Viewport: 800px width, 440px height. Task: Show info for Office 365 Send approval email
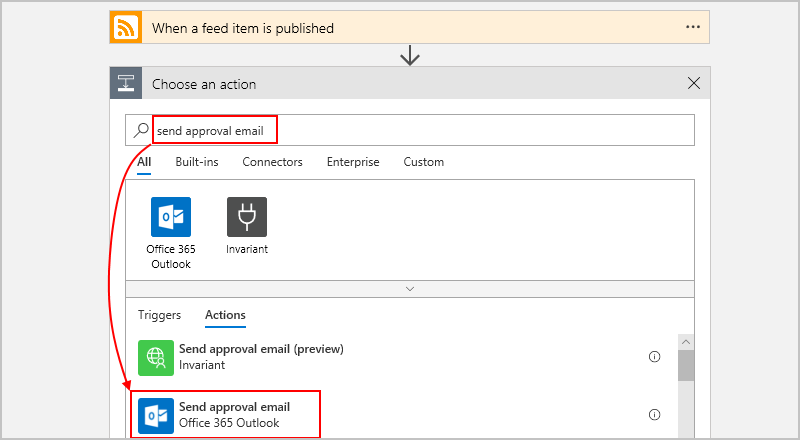tap(655, 415)
